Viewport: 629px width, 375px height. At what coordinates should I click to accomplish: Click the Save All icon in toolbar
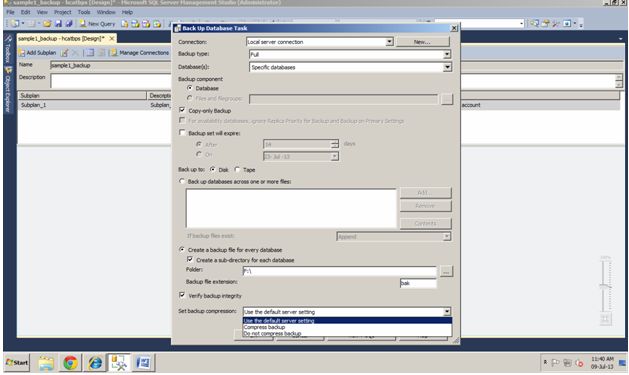click(69, 24)
